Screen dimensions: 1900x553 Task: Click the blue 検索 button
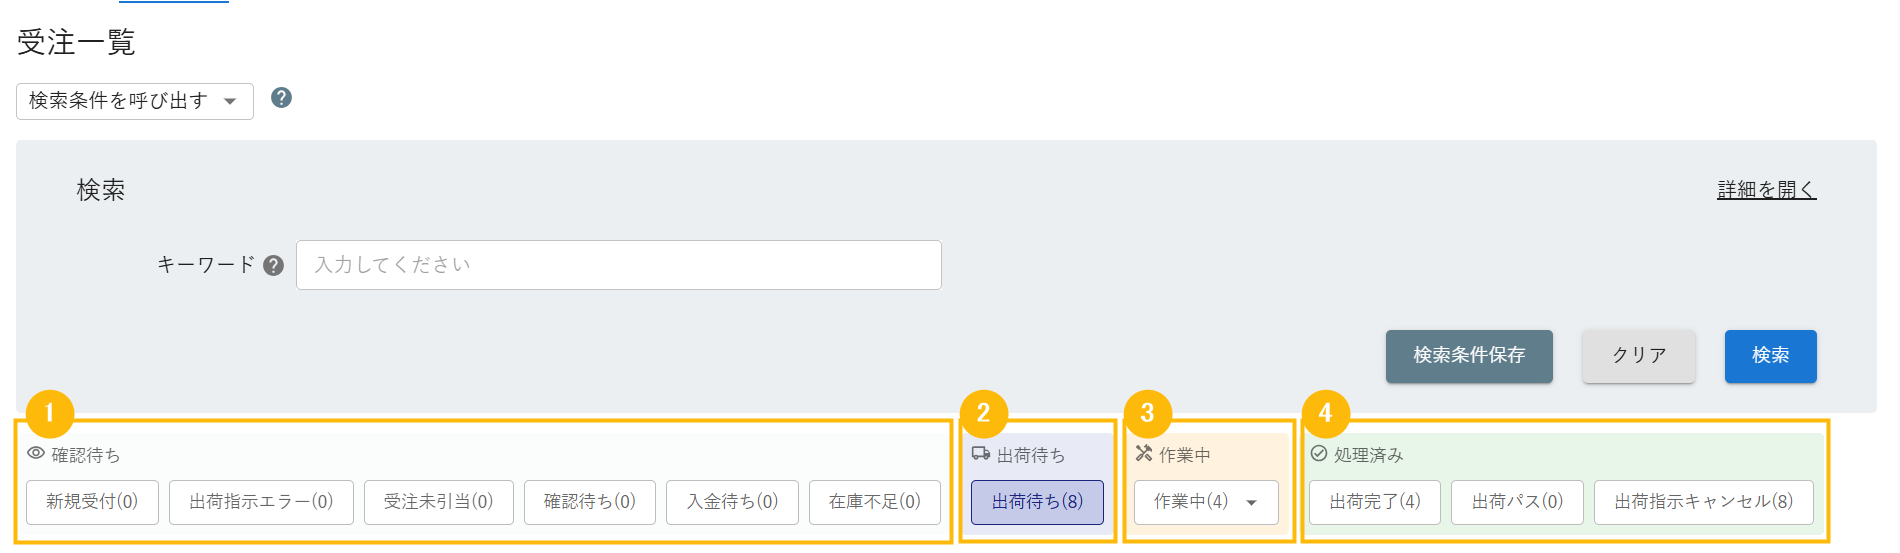pos(1770,356)
